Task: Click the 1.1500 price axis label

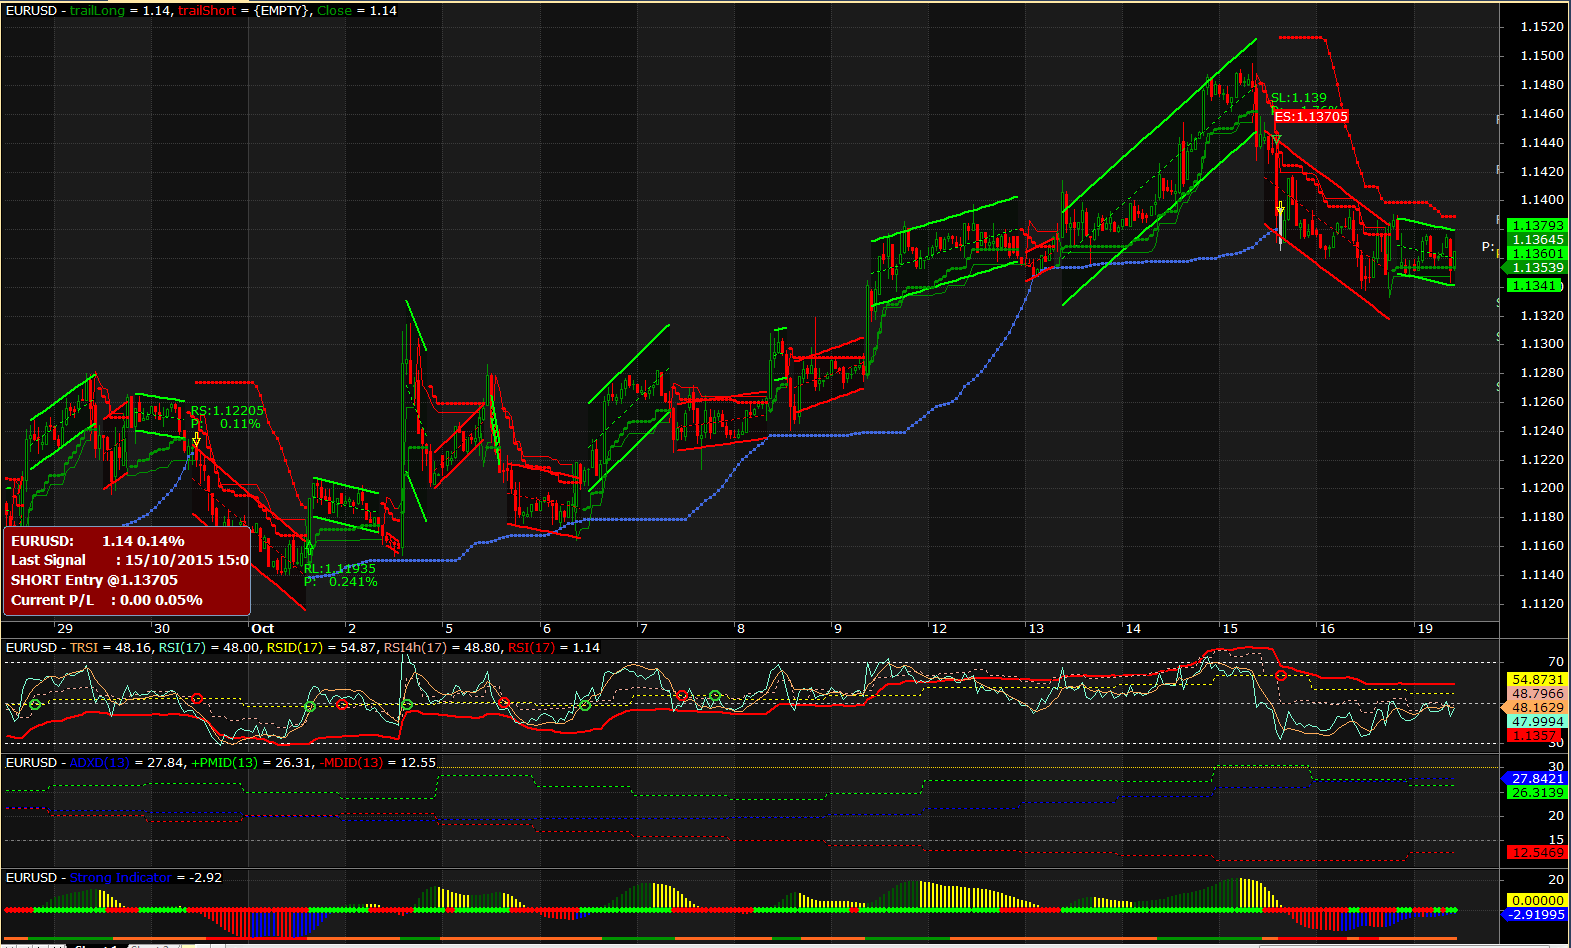Action: point(1541,56)
